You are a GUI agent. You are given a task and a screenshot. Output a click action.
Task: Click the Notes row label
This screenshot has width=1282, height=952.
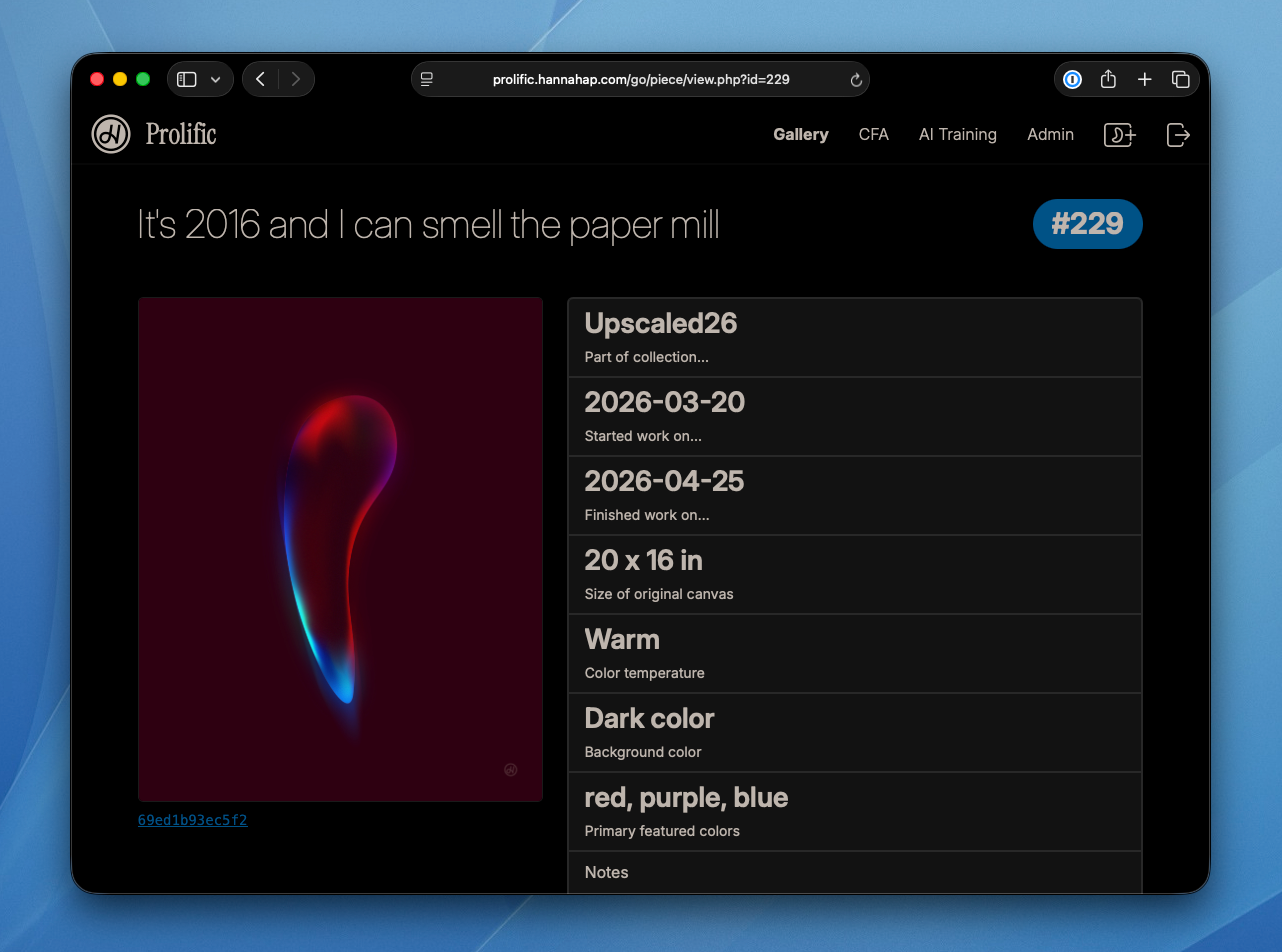click(607, 872)
